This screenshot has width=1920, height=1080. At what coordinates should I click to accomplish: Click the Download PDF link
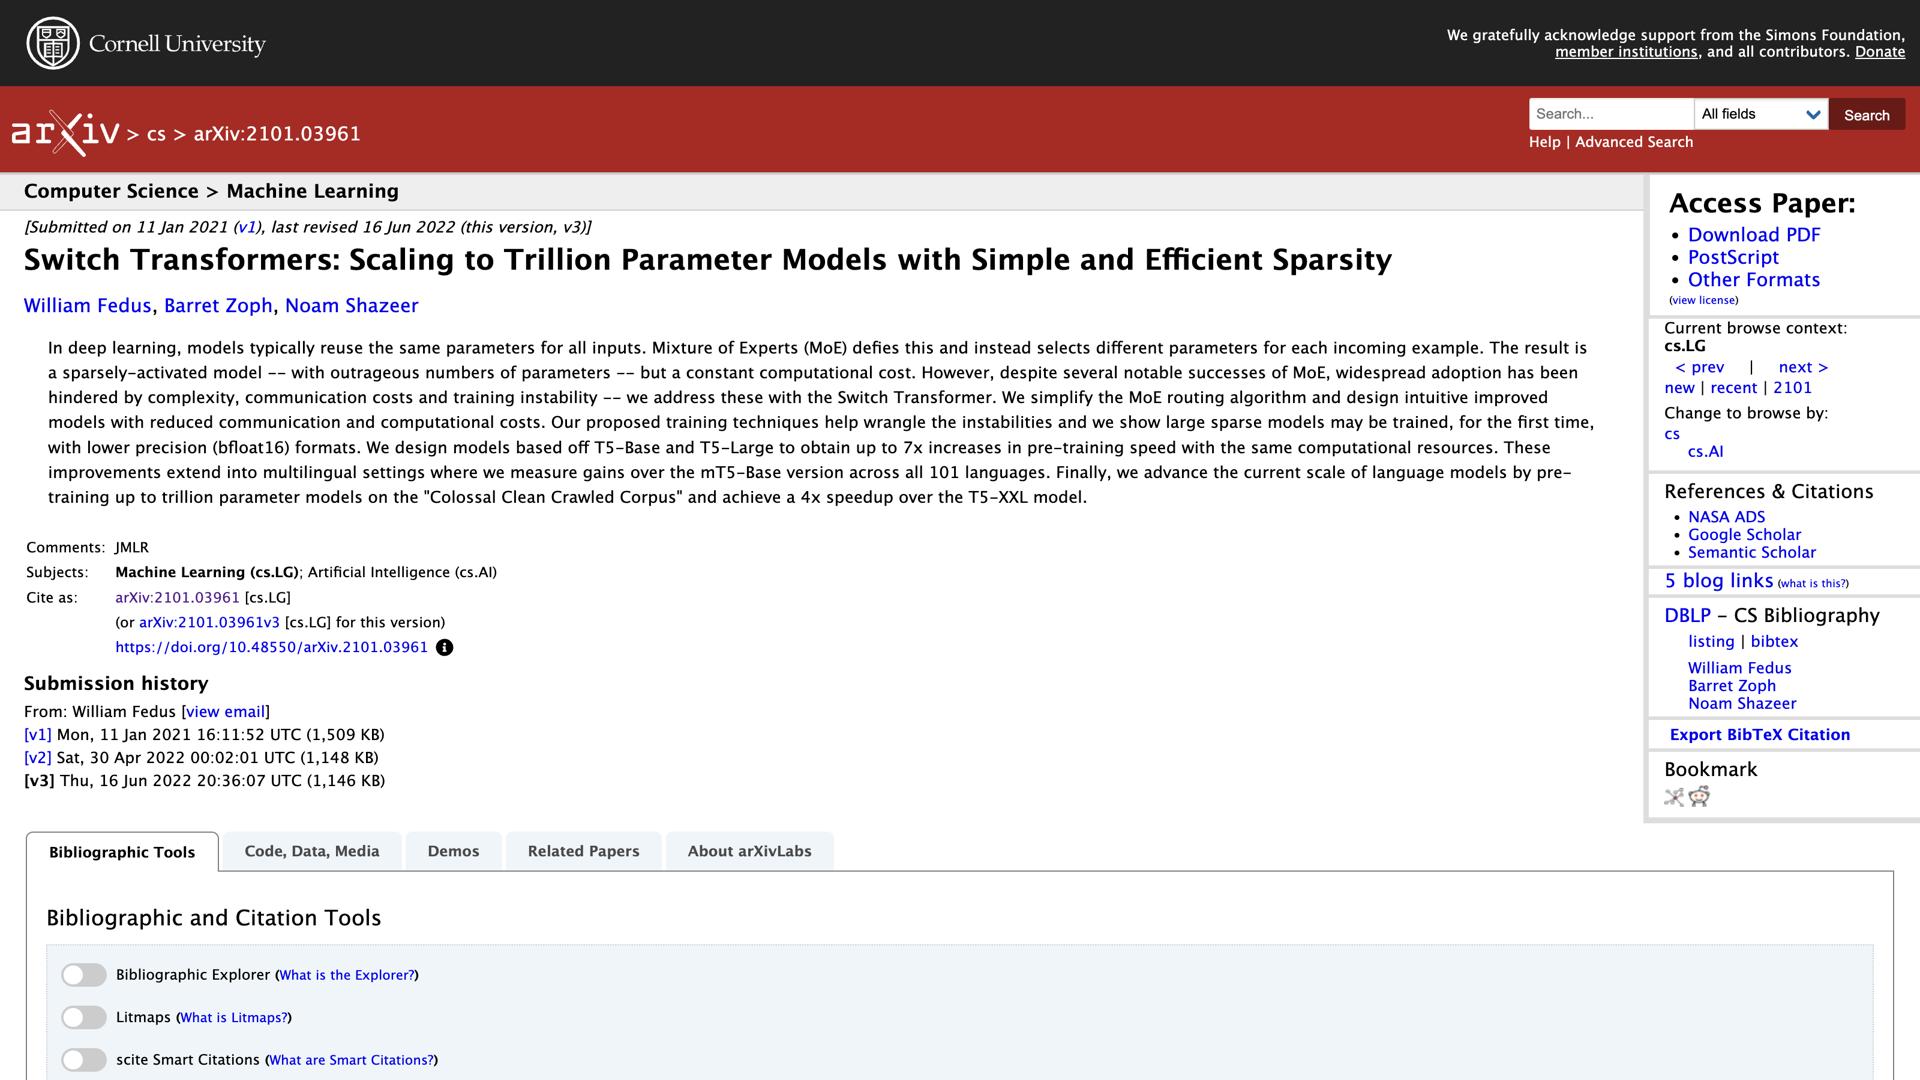1754,235
